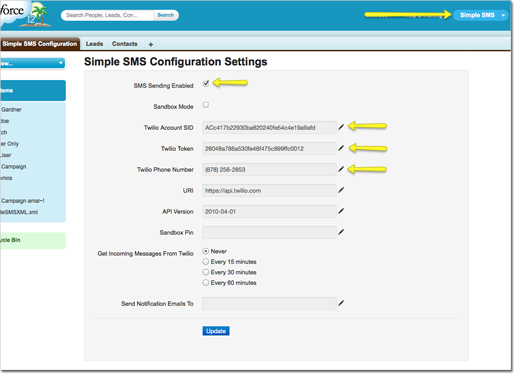Focus the Search People, Leads input
The height and width of the screenshot is (379, 520).
pyautogui.click(x=108, y=15)
